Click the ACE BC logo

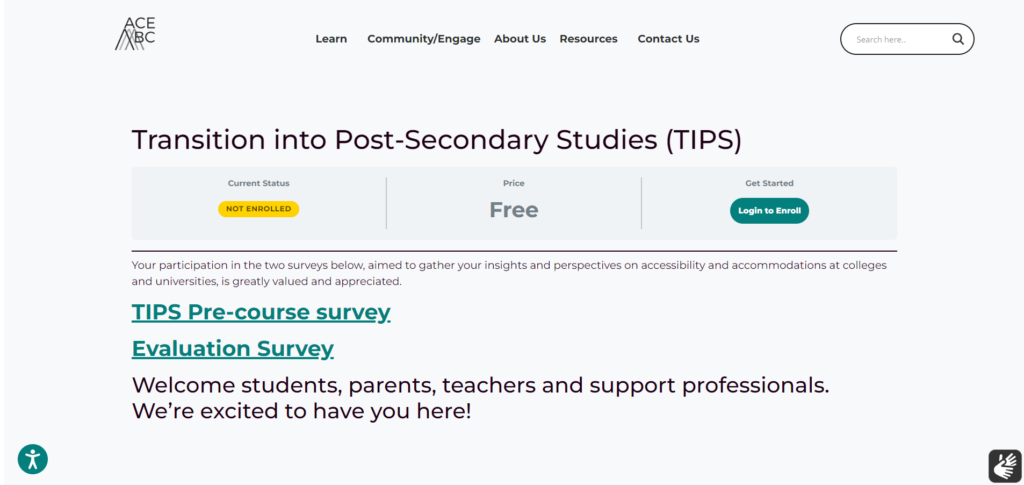pos(135,33)
